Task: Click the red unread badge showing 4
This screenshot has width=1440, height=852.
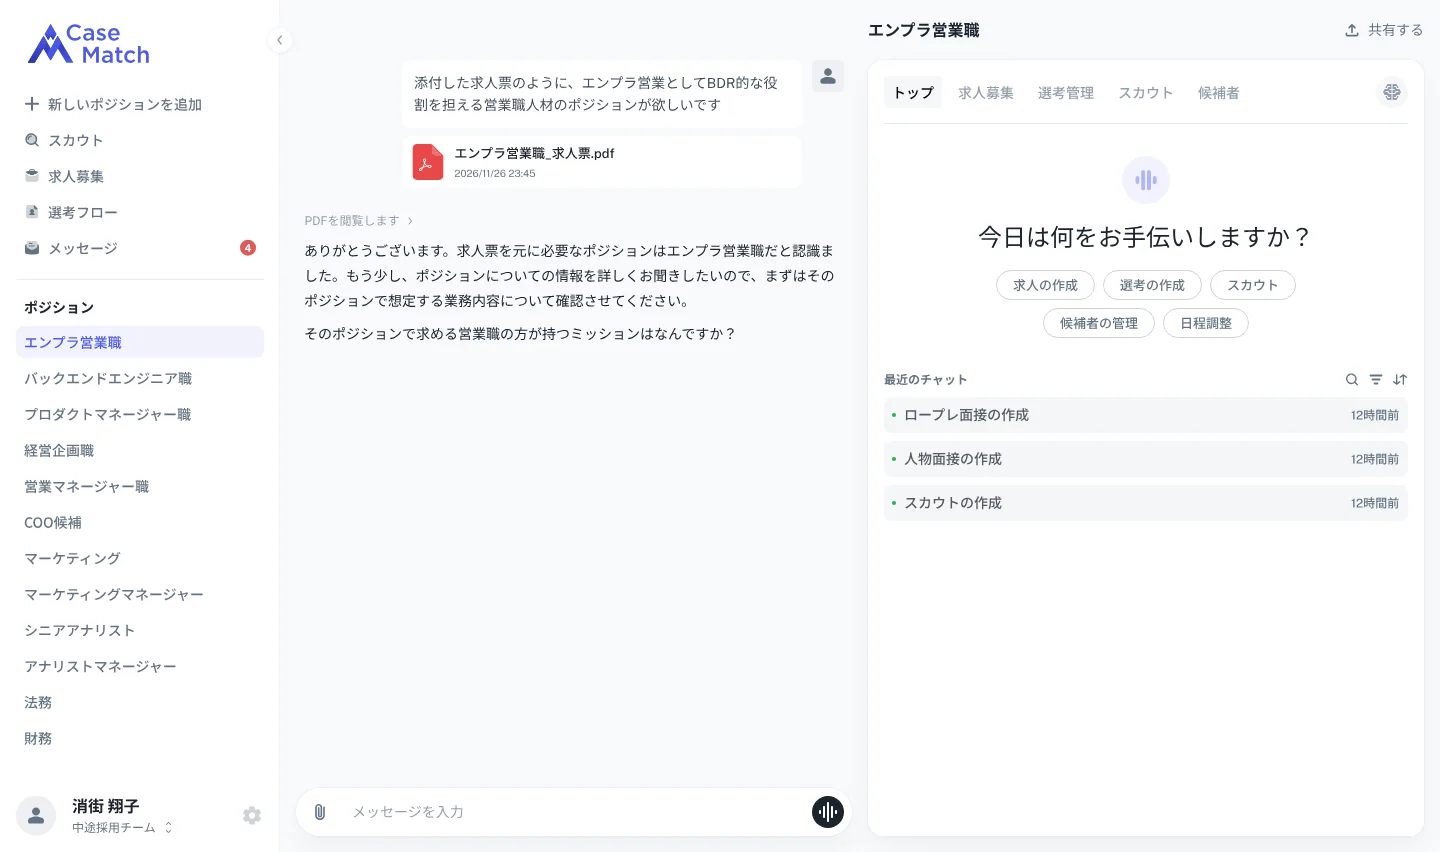Action: coord(248,248)
